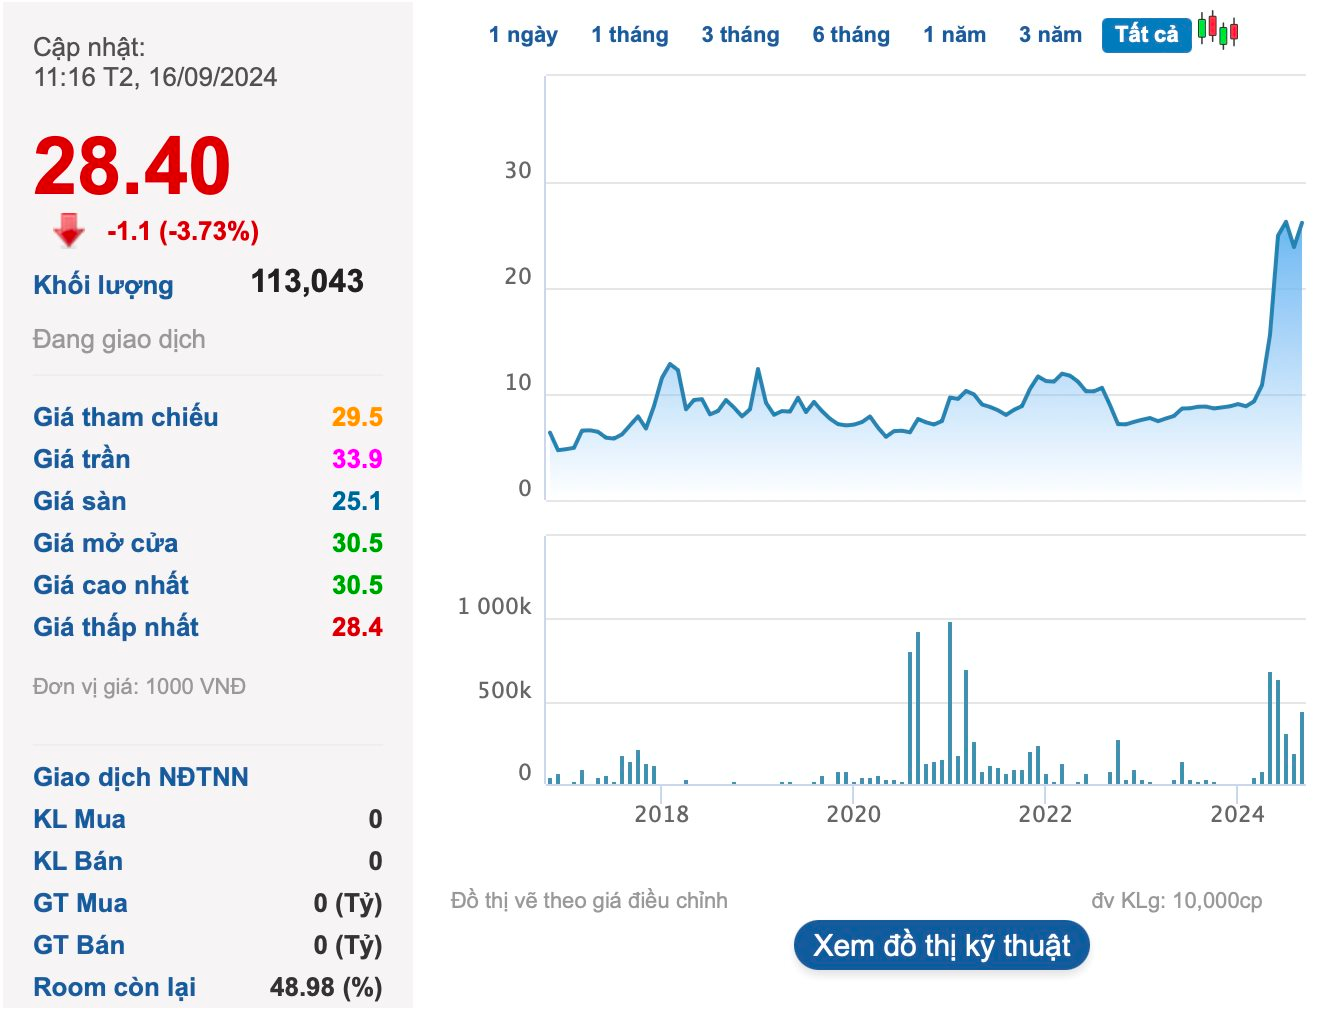Click the 'Room còn lại' label
Image resolution: width=1326 pixels, height=1020 pixels.
[x=115, y=987]
